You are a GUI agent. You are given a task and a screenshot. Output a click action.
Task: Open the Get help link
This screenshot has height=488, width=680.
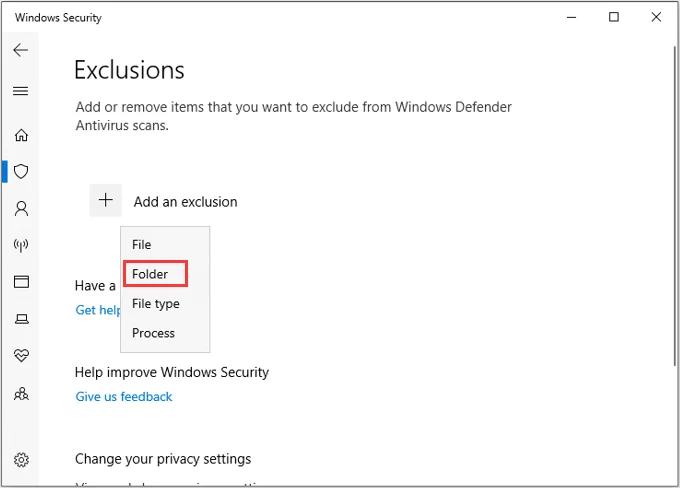pyautogui.click(x=98, y=310)
